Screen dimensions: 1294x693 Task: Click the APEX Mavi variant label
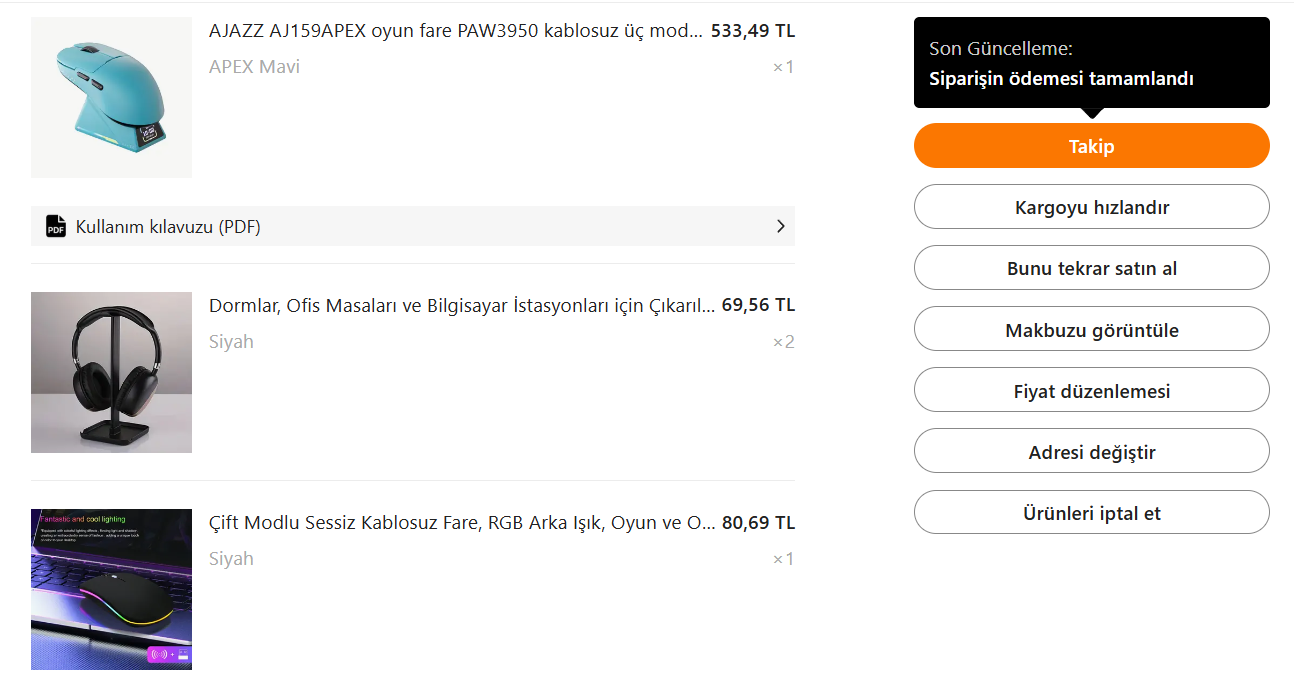pos(254,67)
